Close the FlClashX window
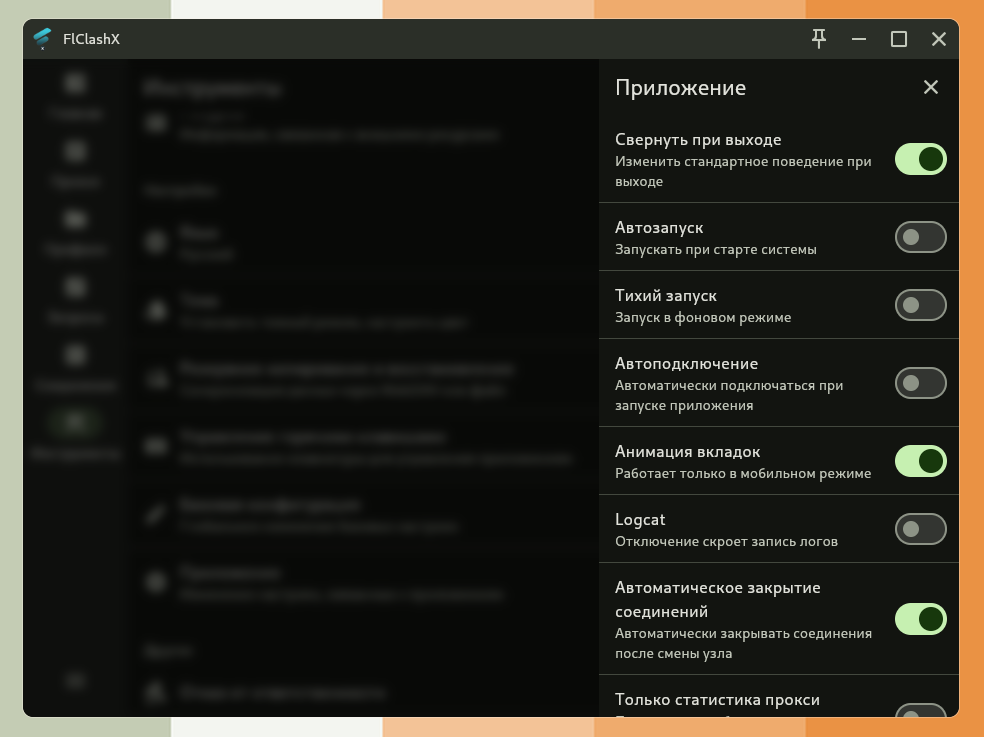The width and height of the screenshot is (984, 737). tap(938, 39)
